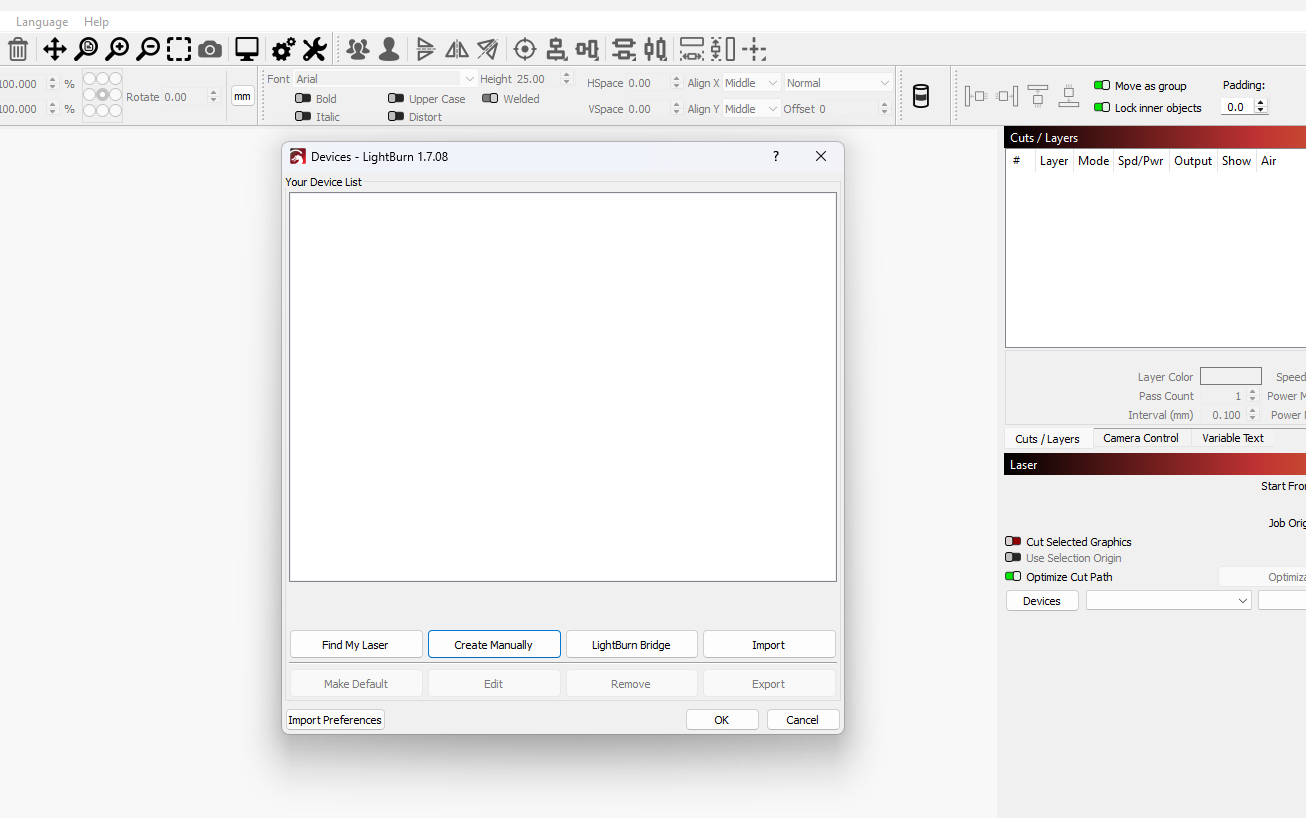Open the Help menu
This screenshot has height=818, width=1306.
[x=96, y=22]
